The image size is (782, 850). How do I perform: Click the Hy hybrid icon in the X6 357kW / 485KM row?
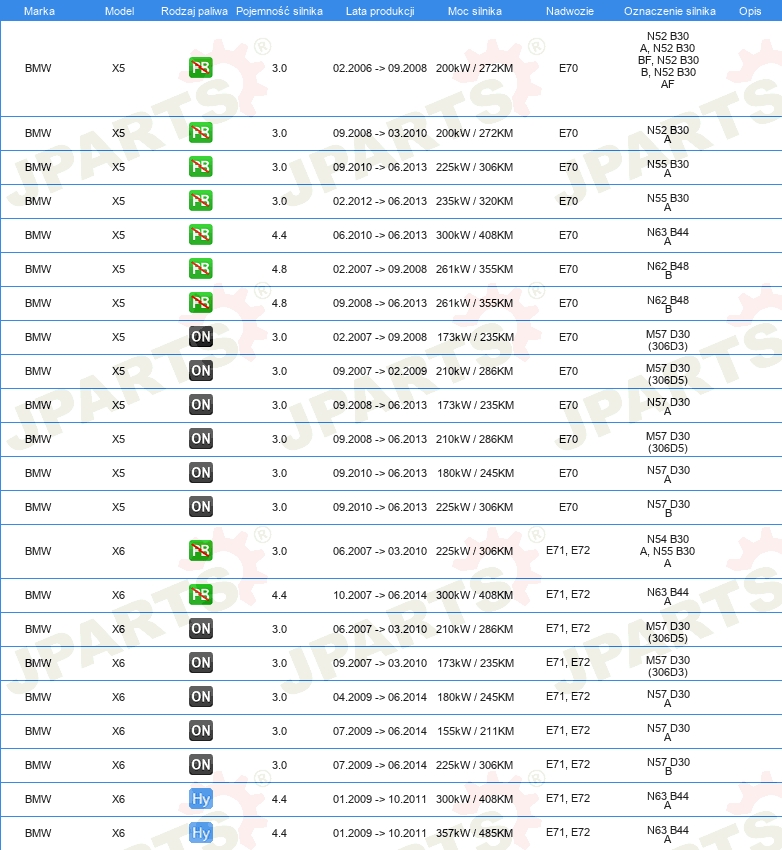coord(201,833)
